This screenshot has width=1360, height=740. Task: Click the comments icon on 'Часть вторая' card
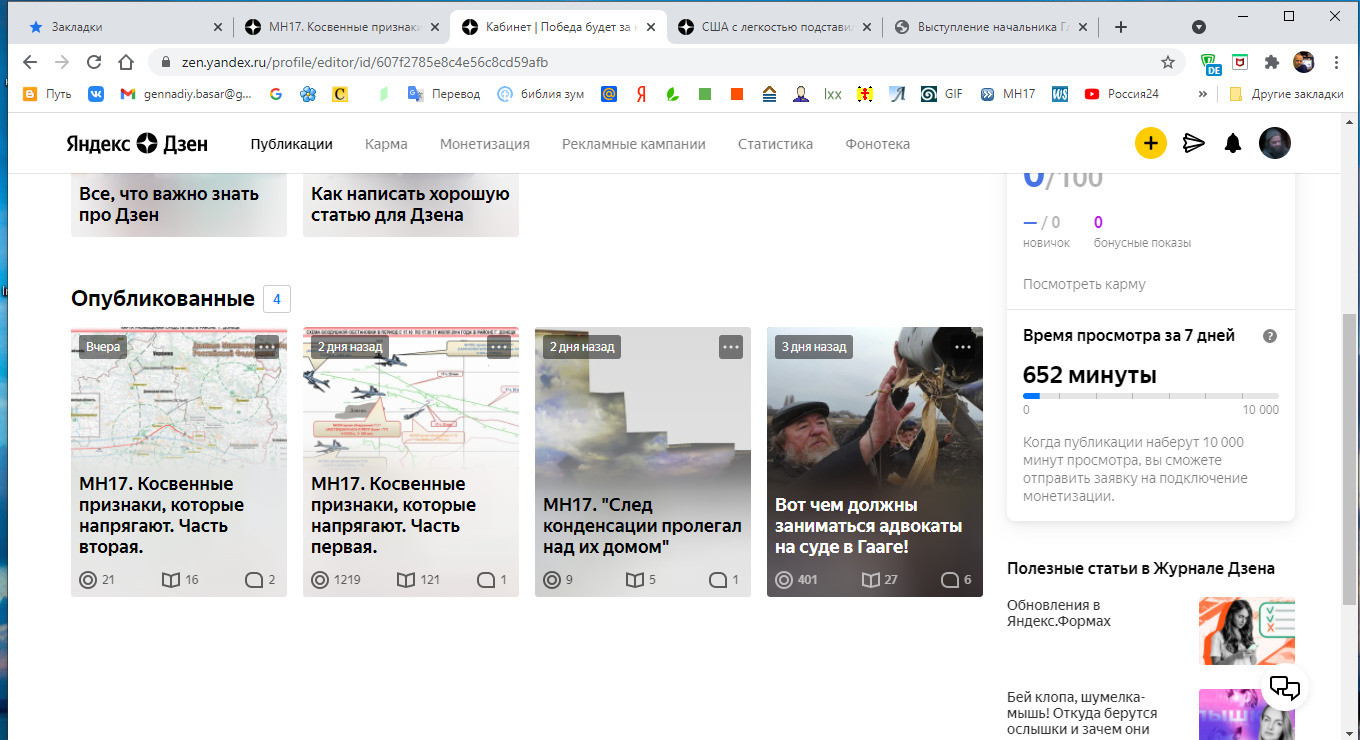click(x=254, y=580)
